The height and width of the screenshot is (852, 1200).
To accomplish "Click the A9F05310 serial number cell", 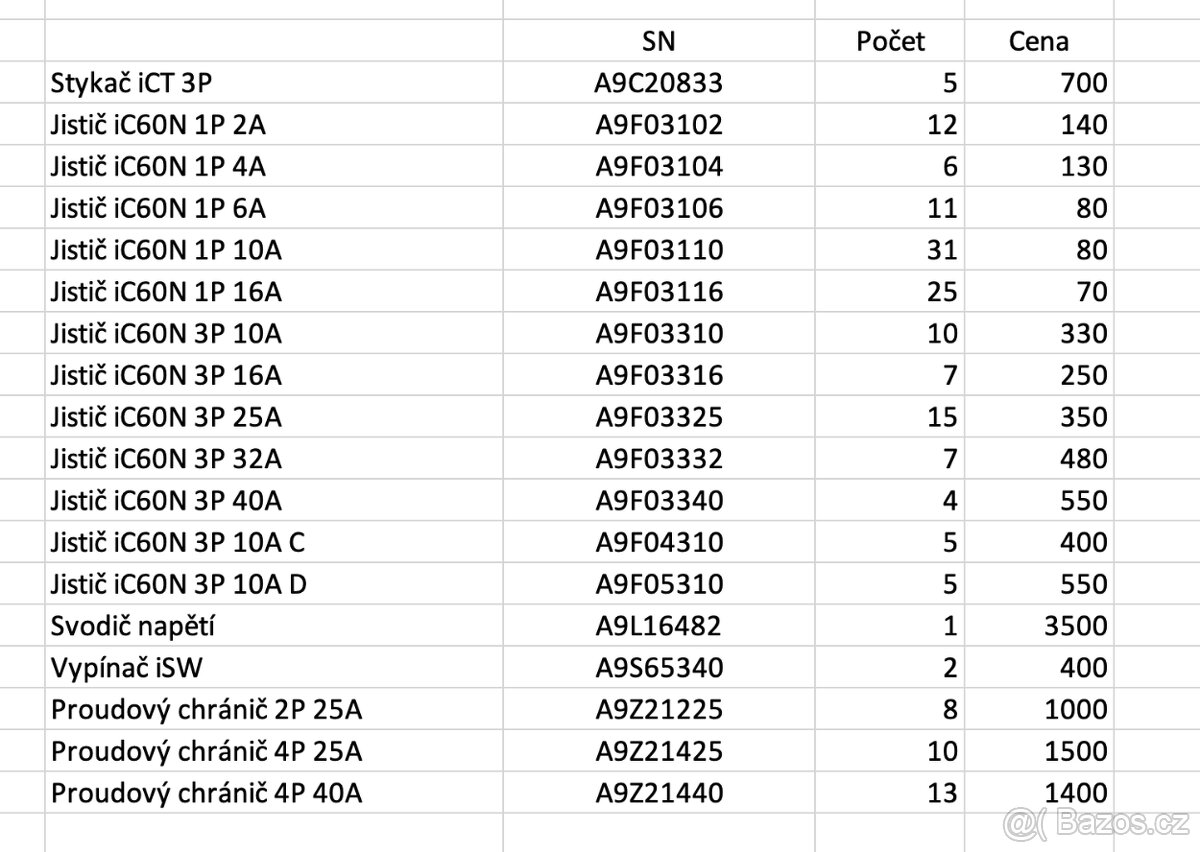I will [x=658, y=584].
